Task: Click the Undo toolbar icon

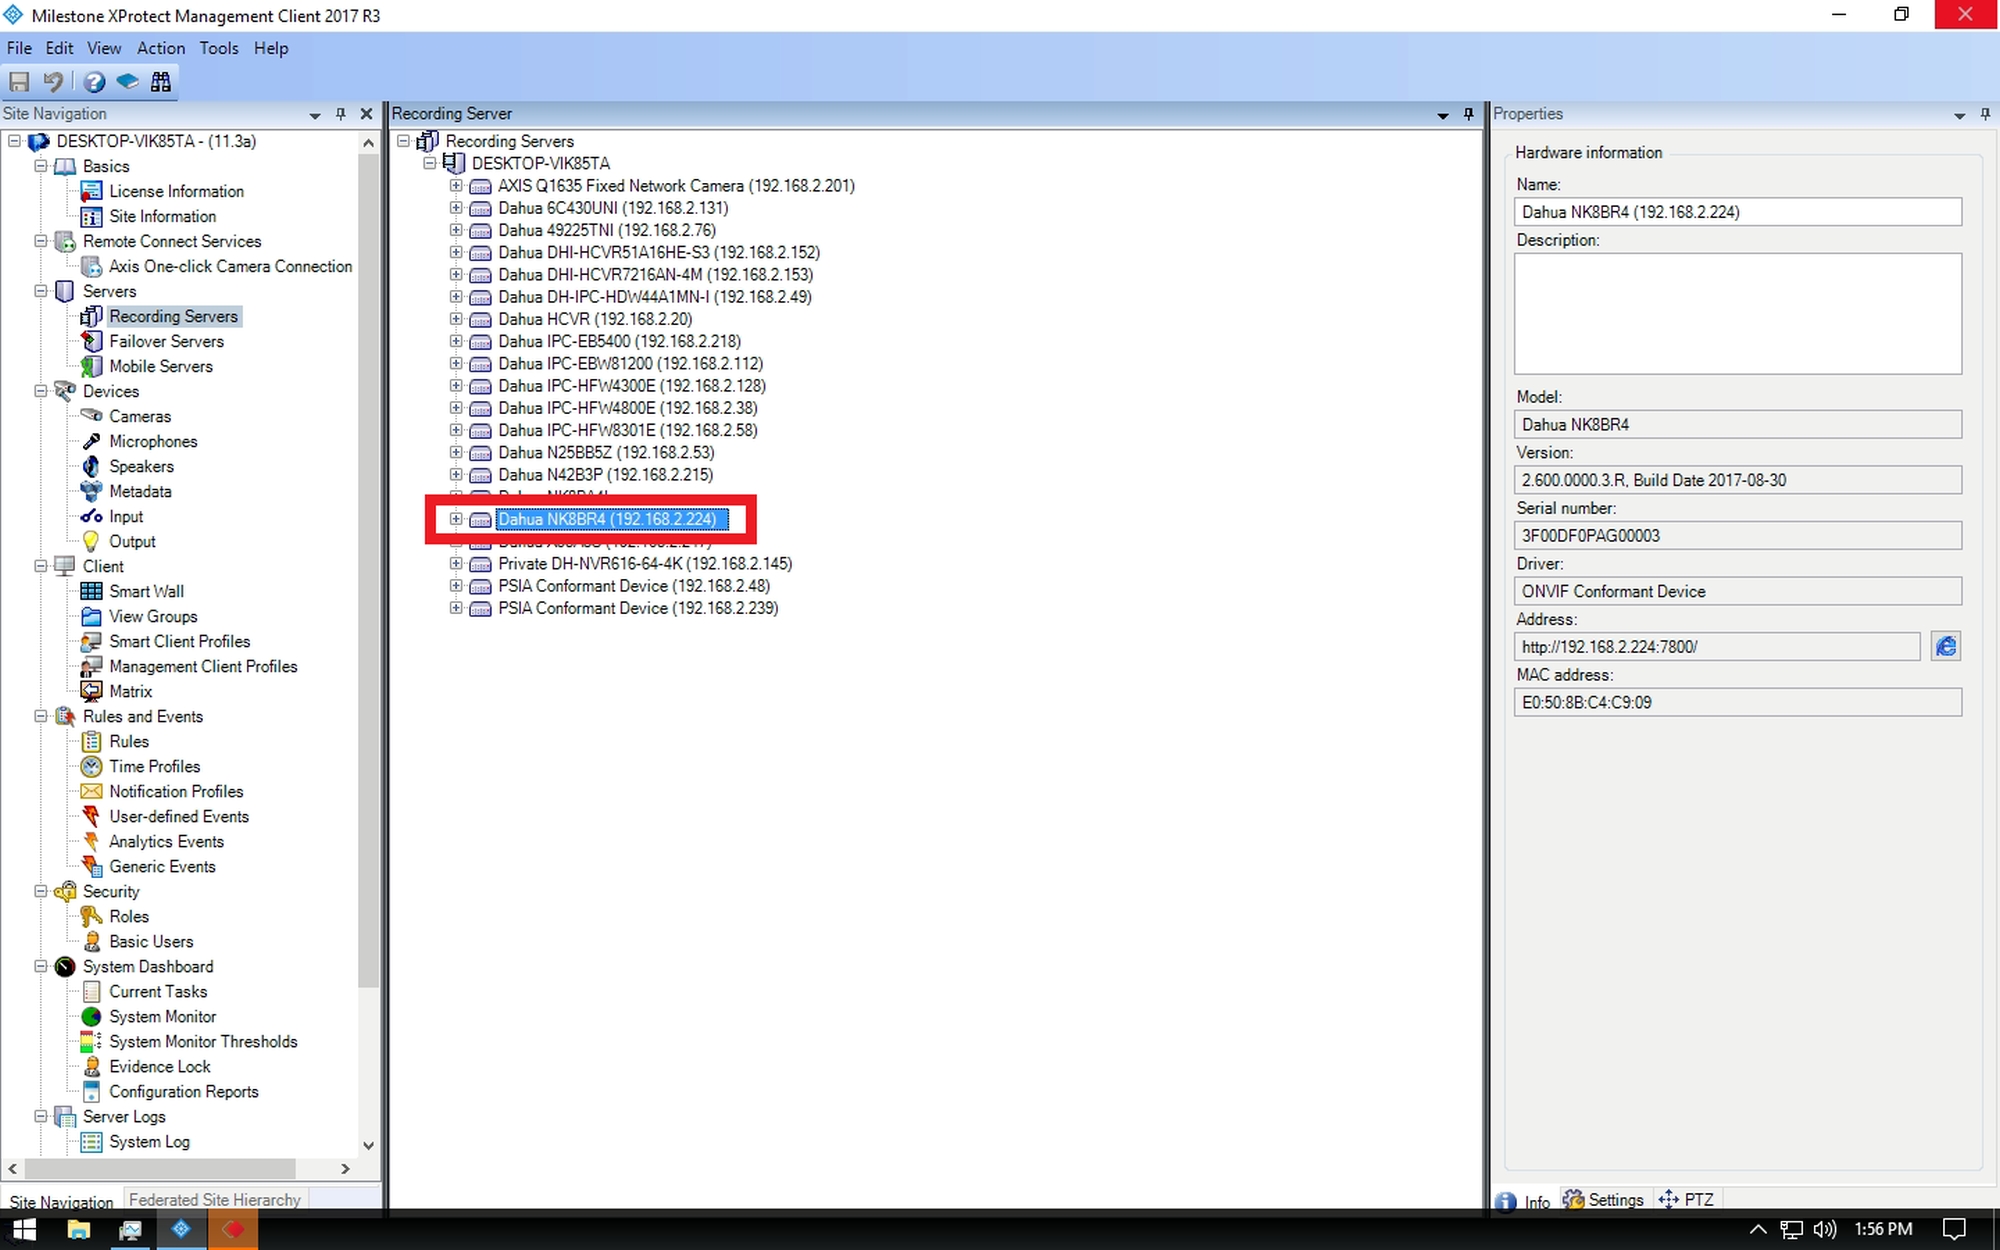Action: coord(54,82)
